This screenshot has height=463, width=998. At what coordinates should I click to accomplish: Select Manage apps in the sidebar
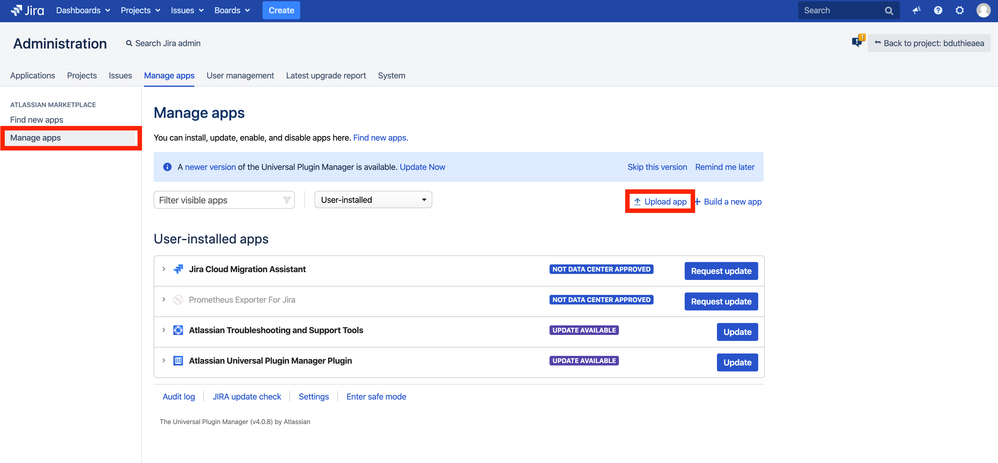[x=70, y=138]
